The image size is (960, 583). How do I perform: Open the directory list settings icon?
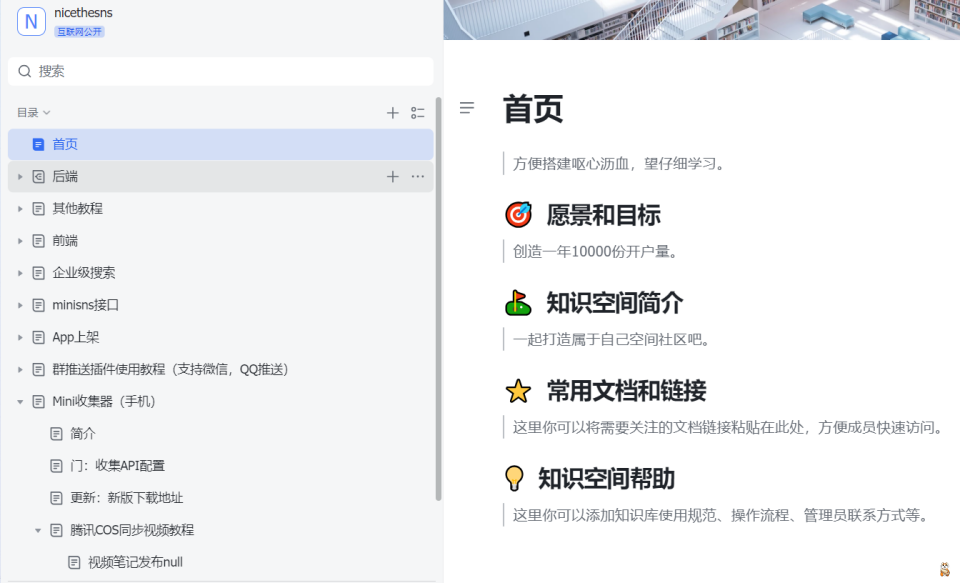pyautogui.click(x=418, y=113)
